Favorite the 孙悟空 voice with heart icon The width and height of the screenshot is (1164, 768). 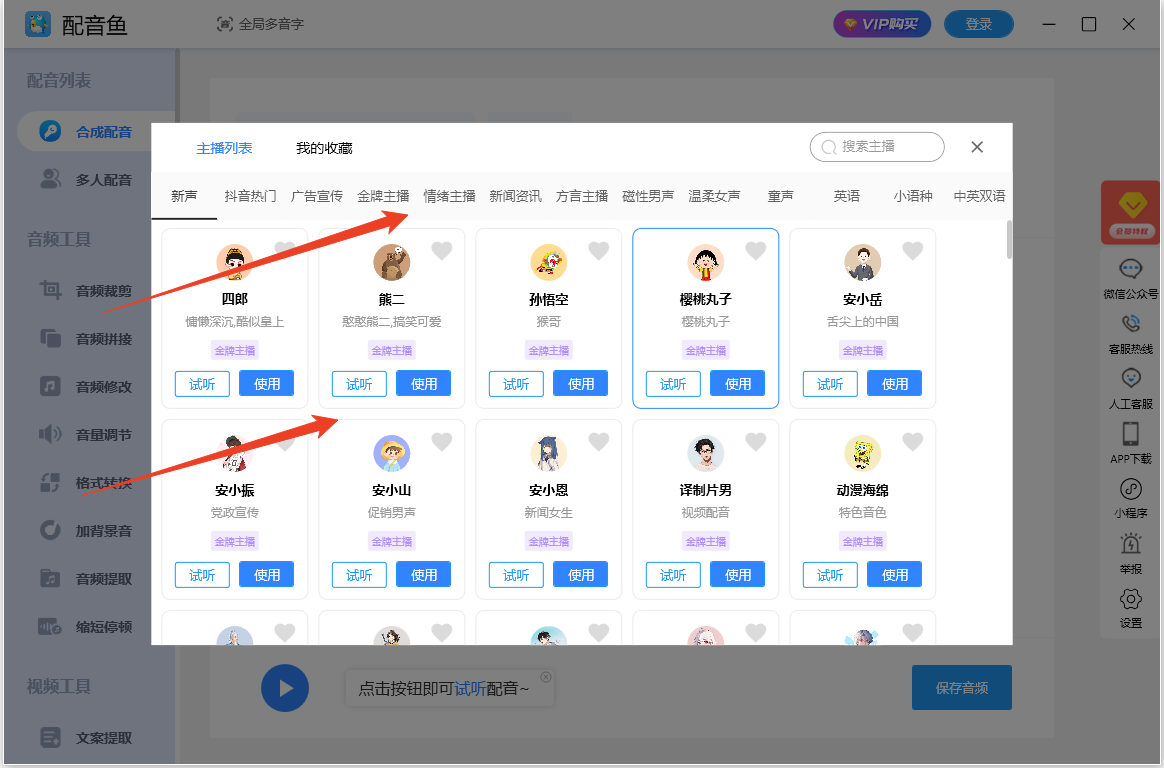[598, 251]
